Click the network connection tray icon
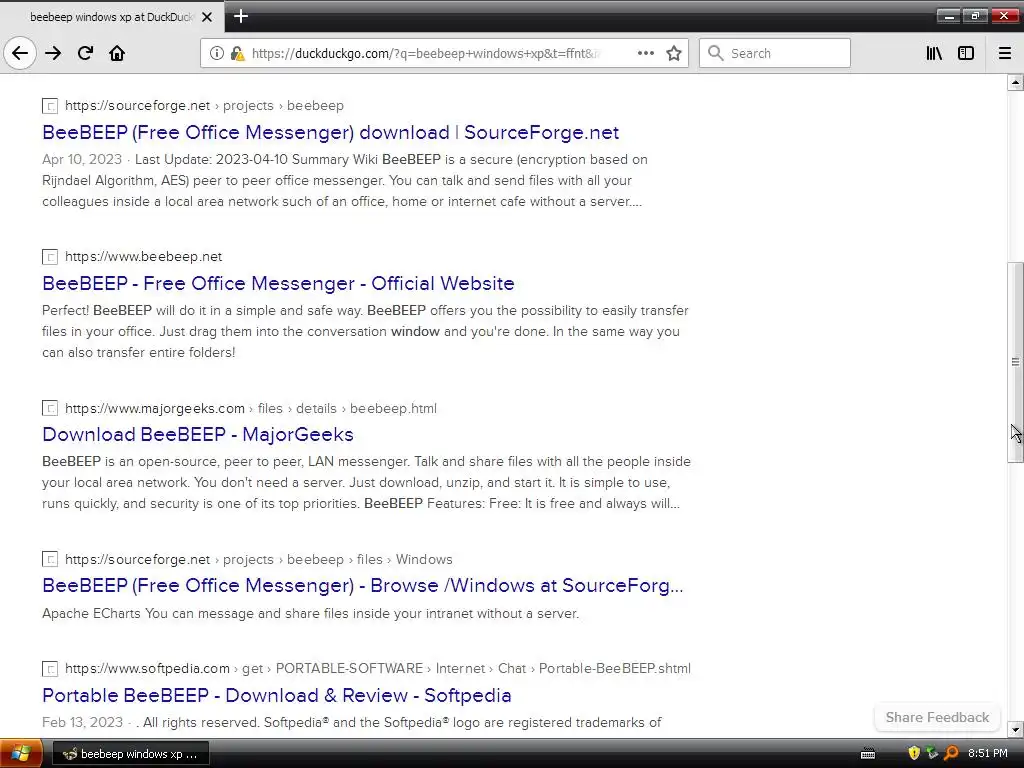1024x768 pixels. coord(933,753)
